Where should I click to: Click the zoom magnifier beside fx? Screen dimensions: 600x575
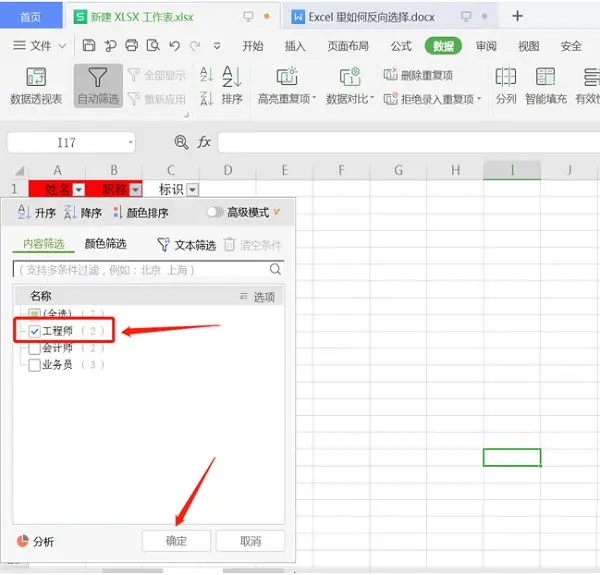click(x=181, y=142)
